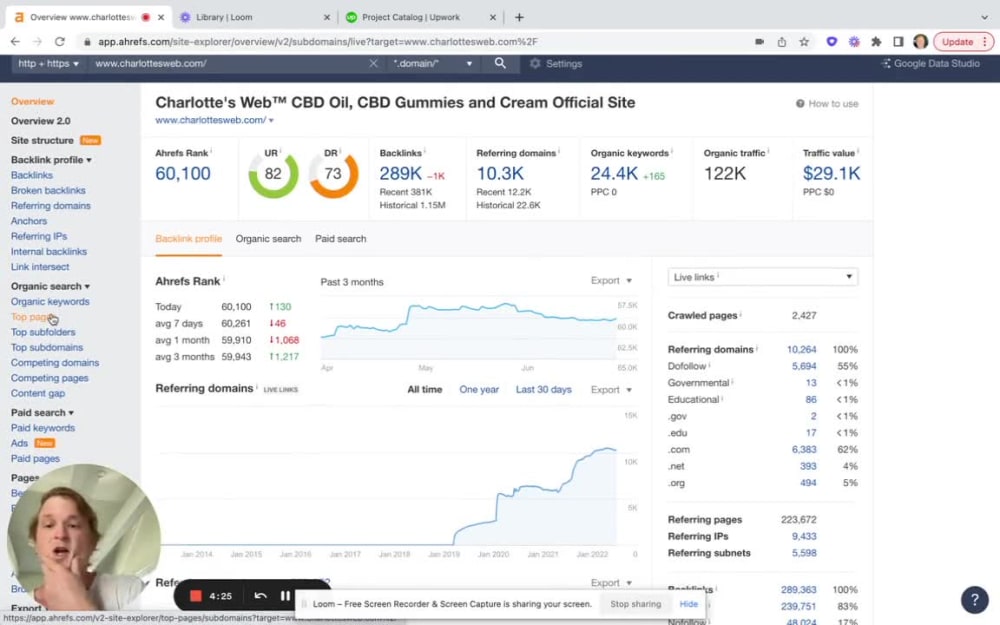
Task: Open Export dropdown for Referring domains chart
Action: click(611, 390)
